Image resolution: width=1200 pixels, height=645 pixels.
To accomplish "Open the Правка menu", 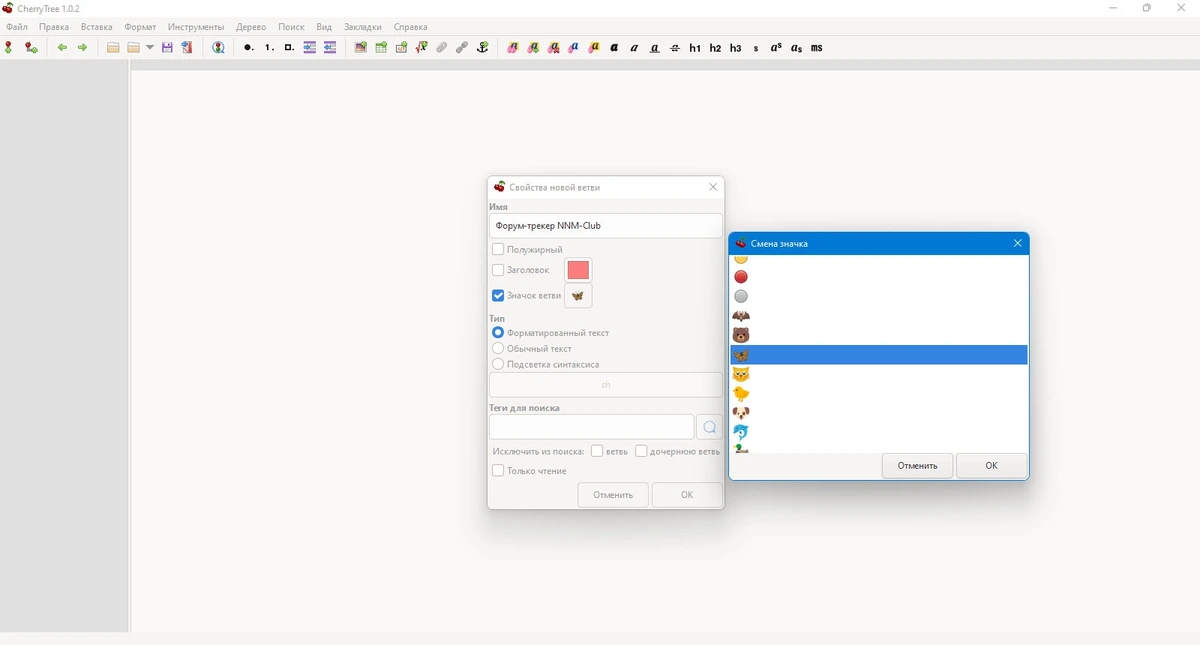I will 54,27.
